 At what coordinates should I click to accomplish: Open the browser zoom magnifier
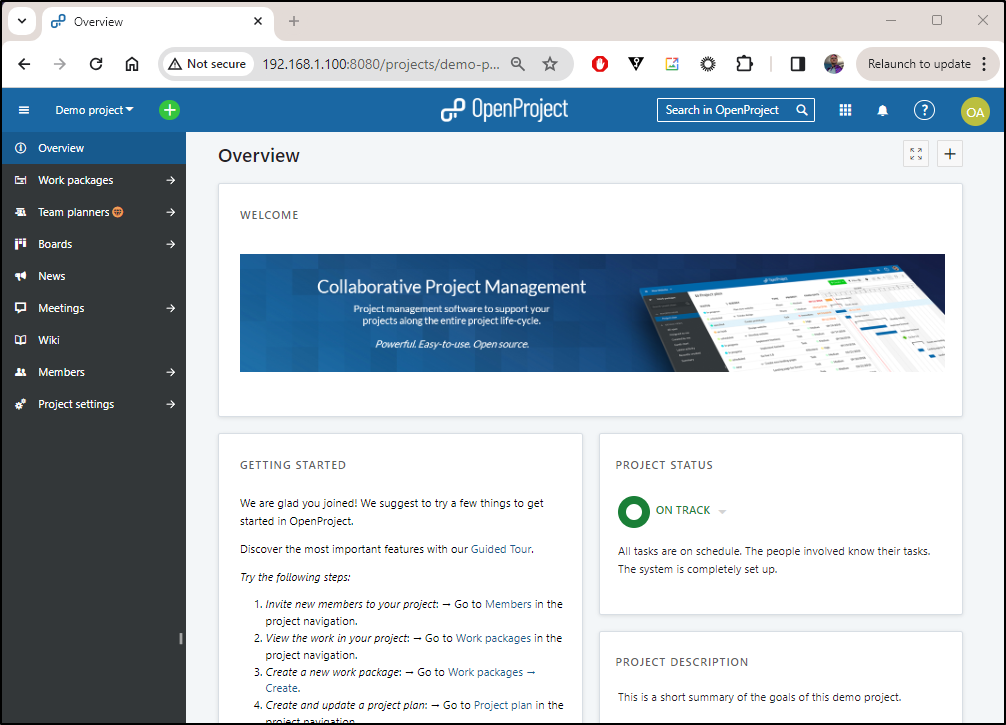(x=518, y=64)
